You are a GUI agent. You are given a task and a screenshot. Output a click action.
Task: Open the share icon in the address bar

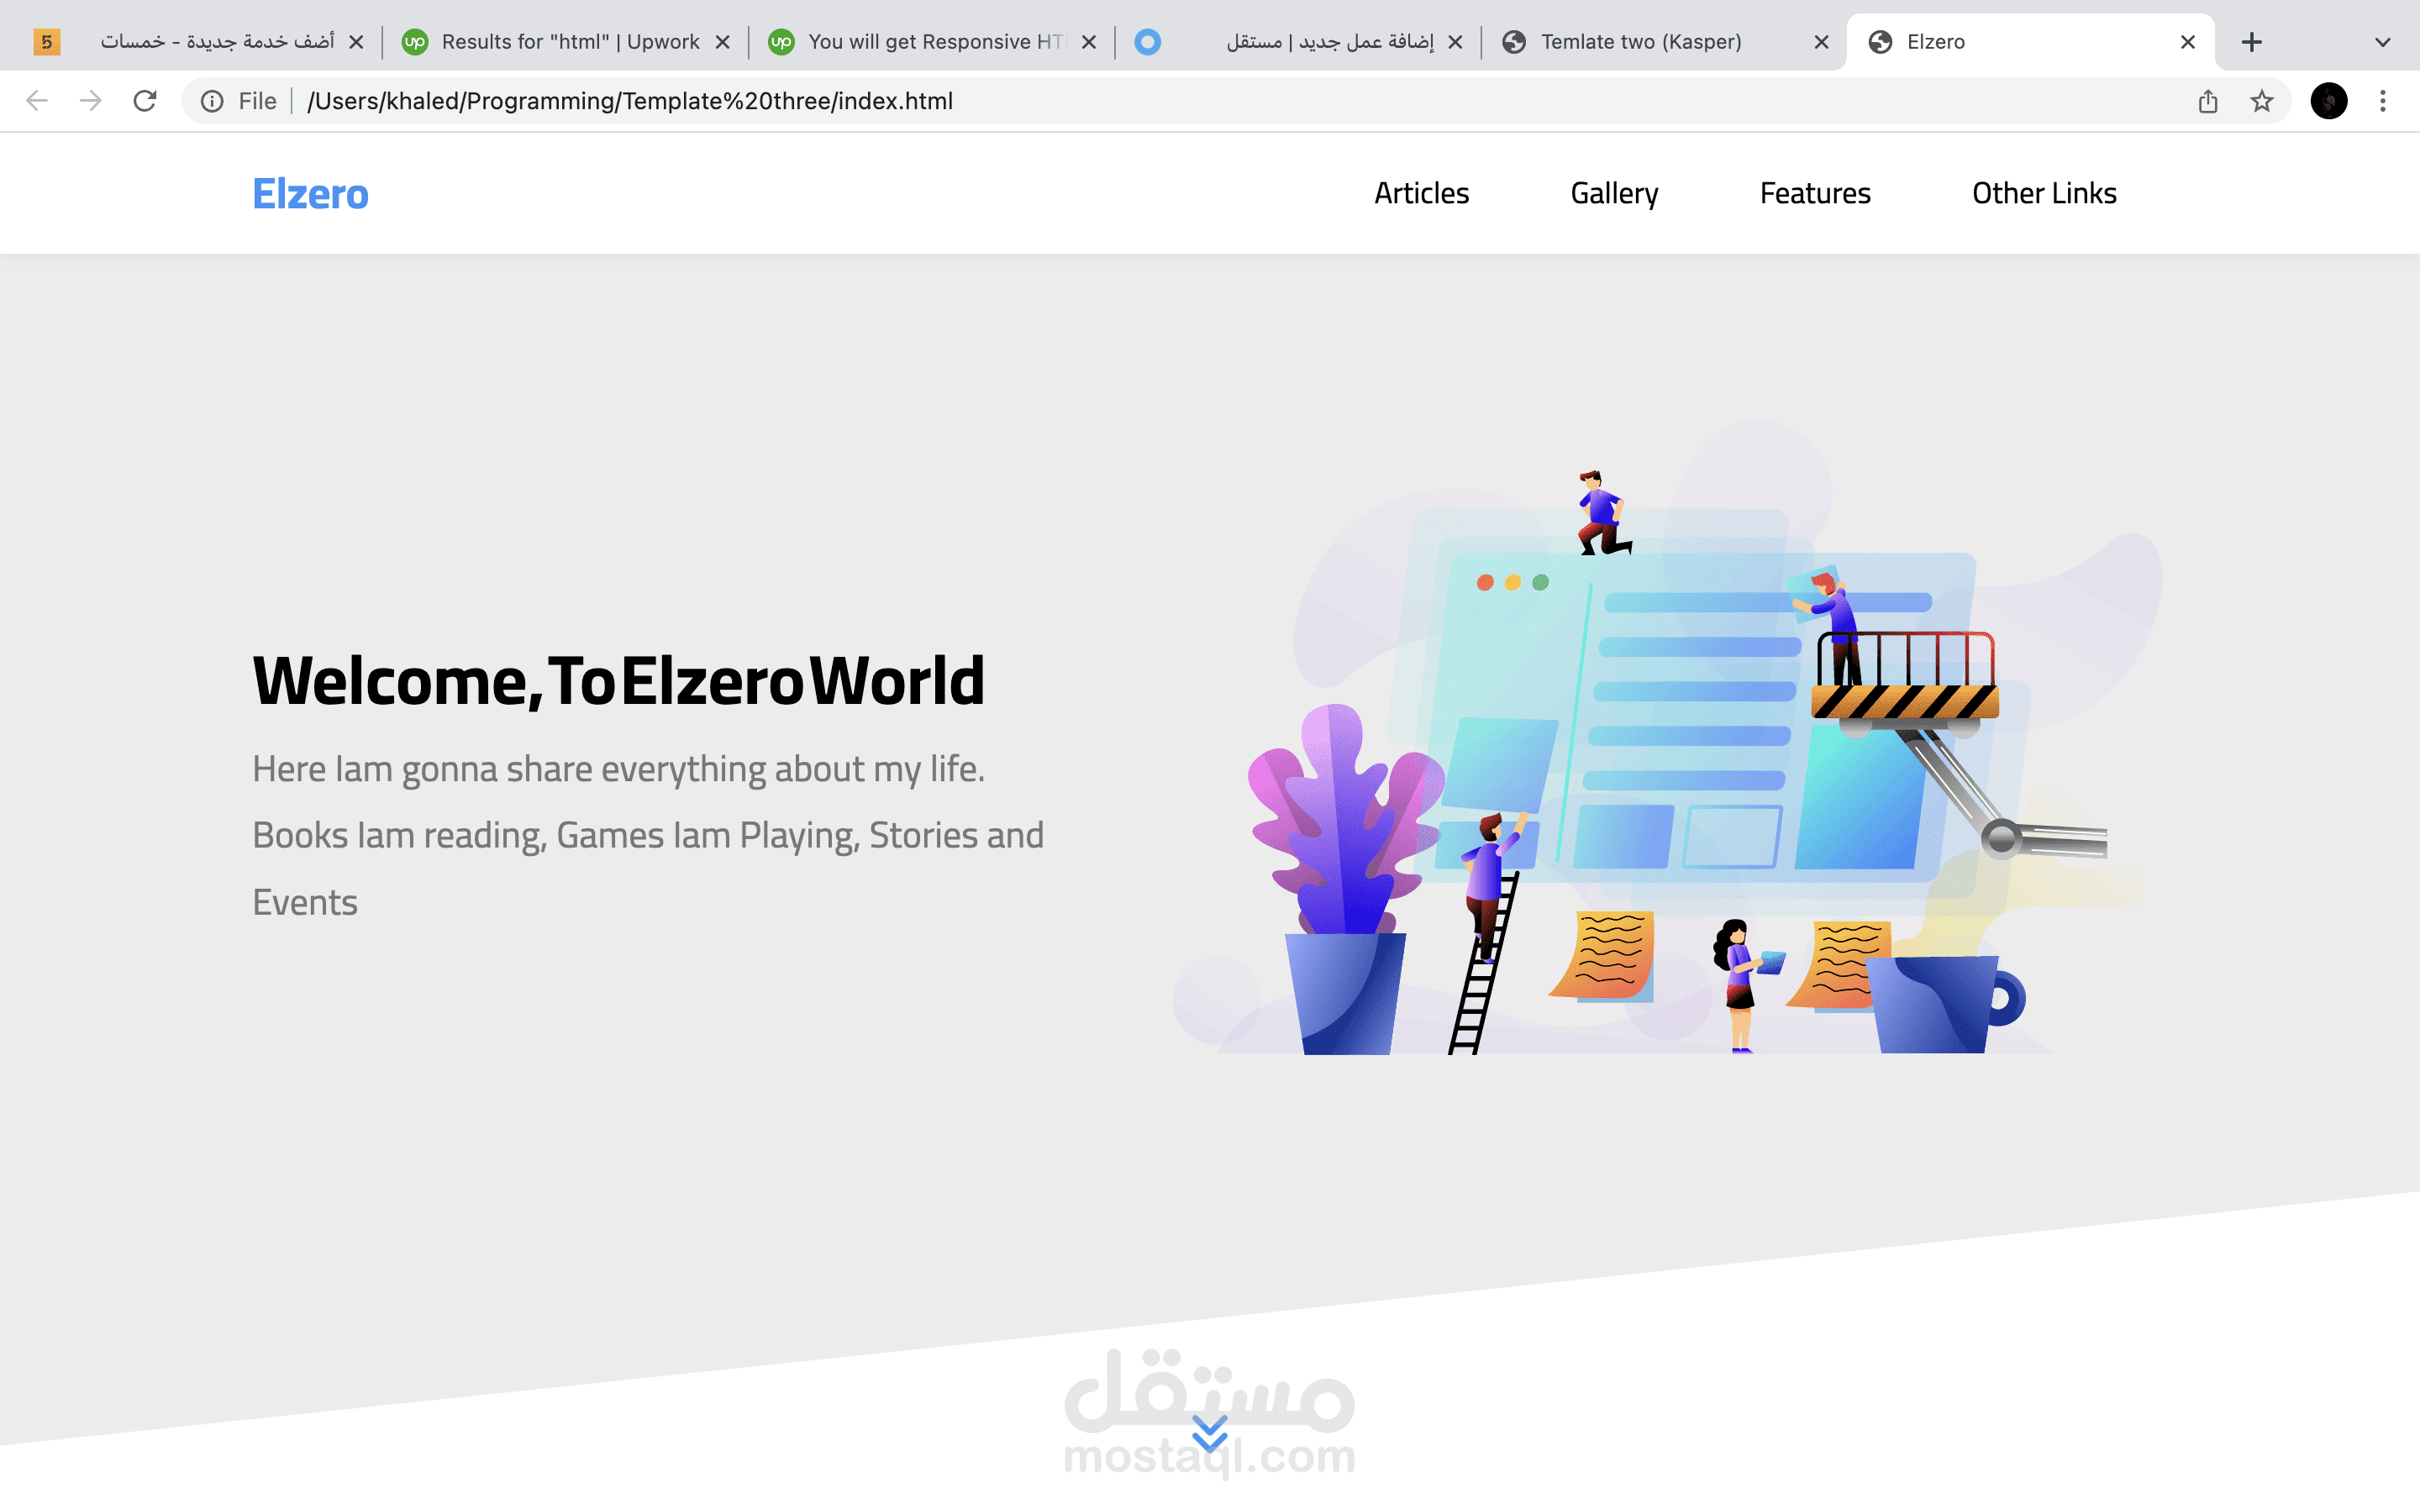pyautogui.click(x=2208, y=101)
